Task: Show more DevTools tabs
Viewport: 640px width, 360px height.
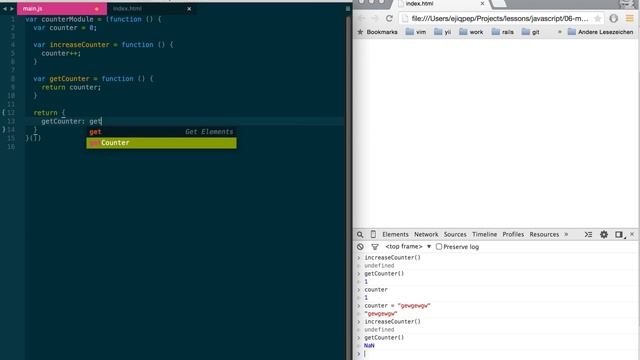Action: click(x=566, y=234)
